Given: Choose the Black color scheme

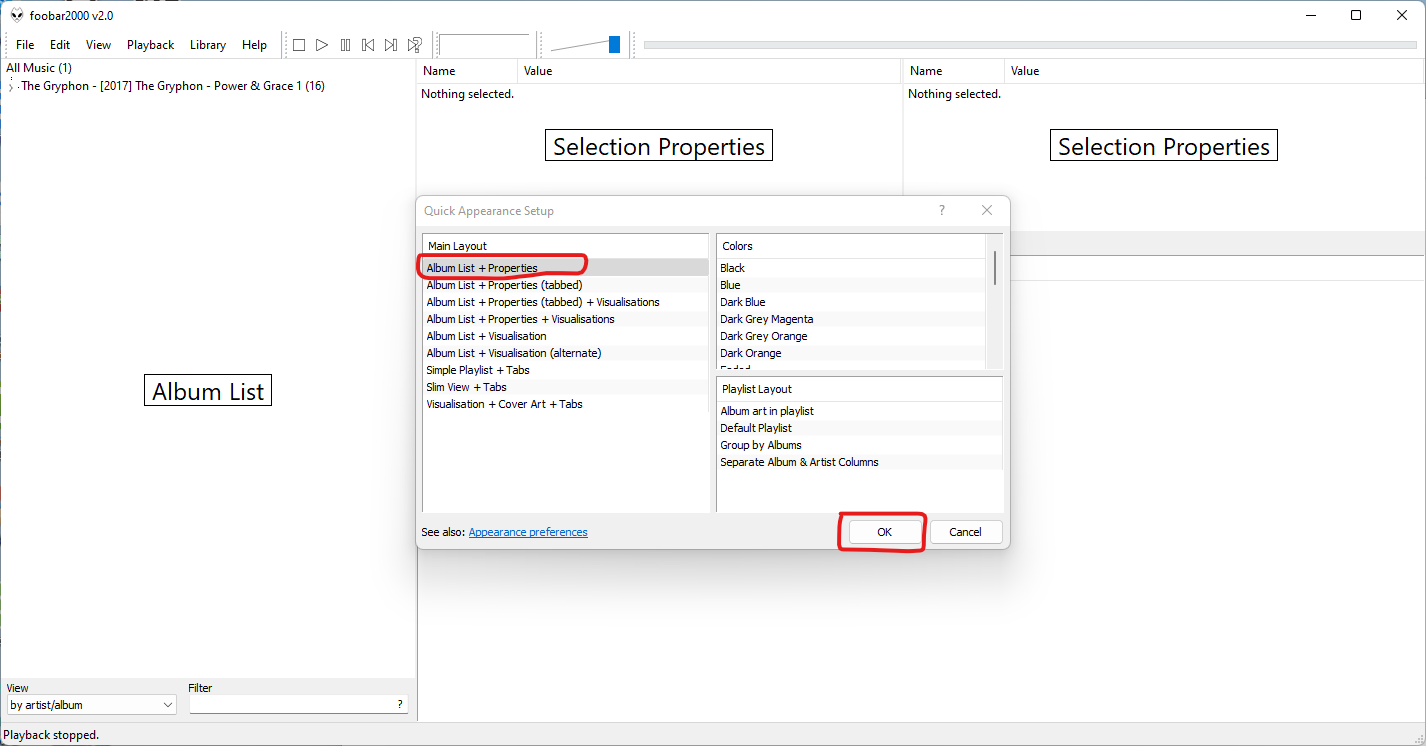Looking at the screenshot, I should (851, 268).
